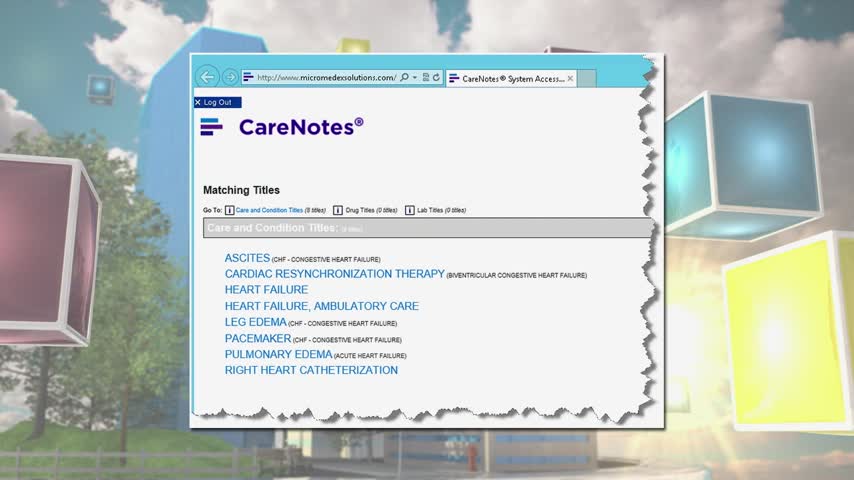Open the PACEMAKER title
This screenshot has height=480, width=854.
(x=258, y=338)
